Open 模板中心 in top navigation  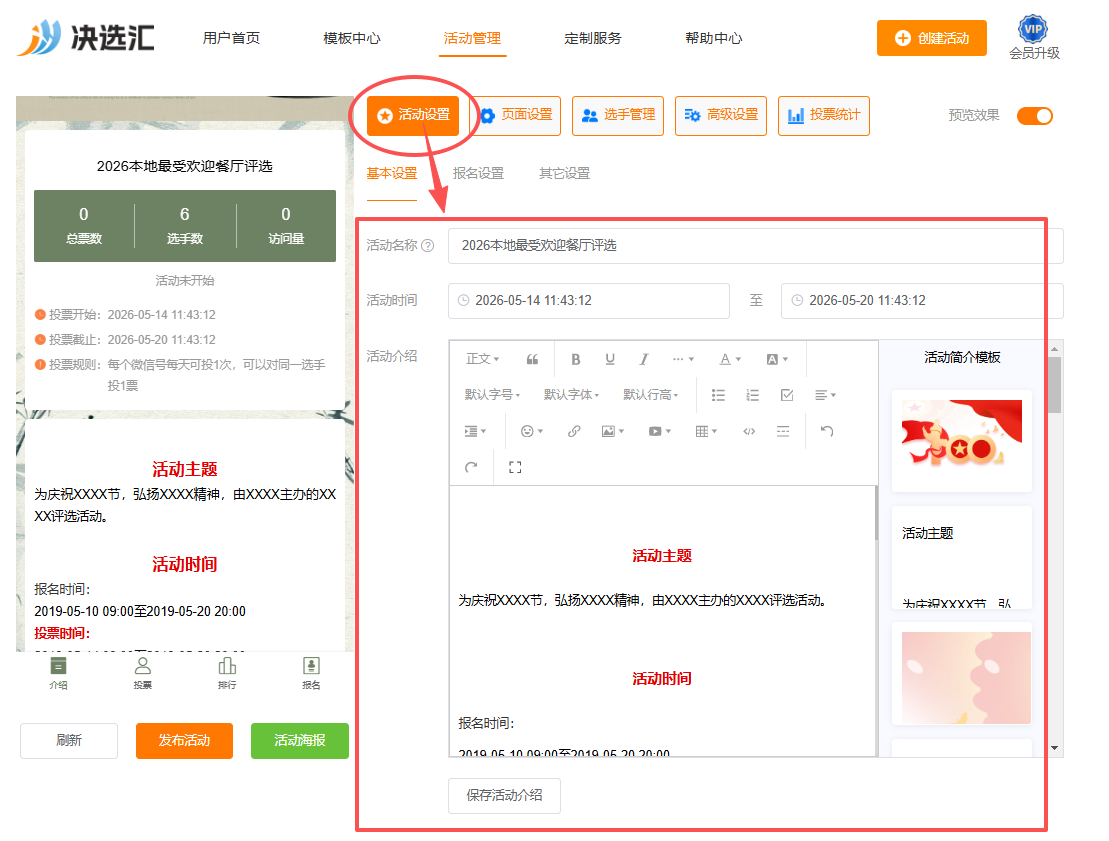pos(352,38)
